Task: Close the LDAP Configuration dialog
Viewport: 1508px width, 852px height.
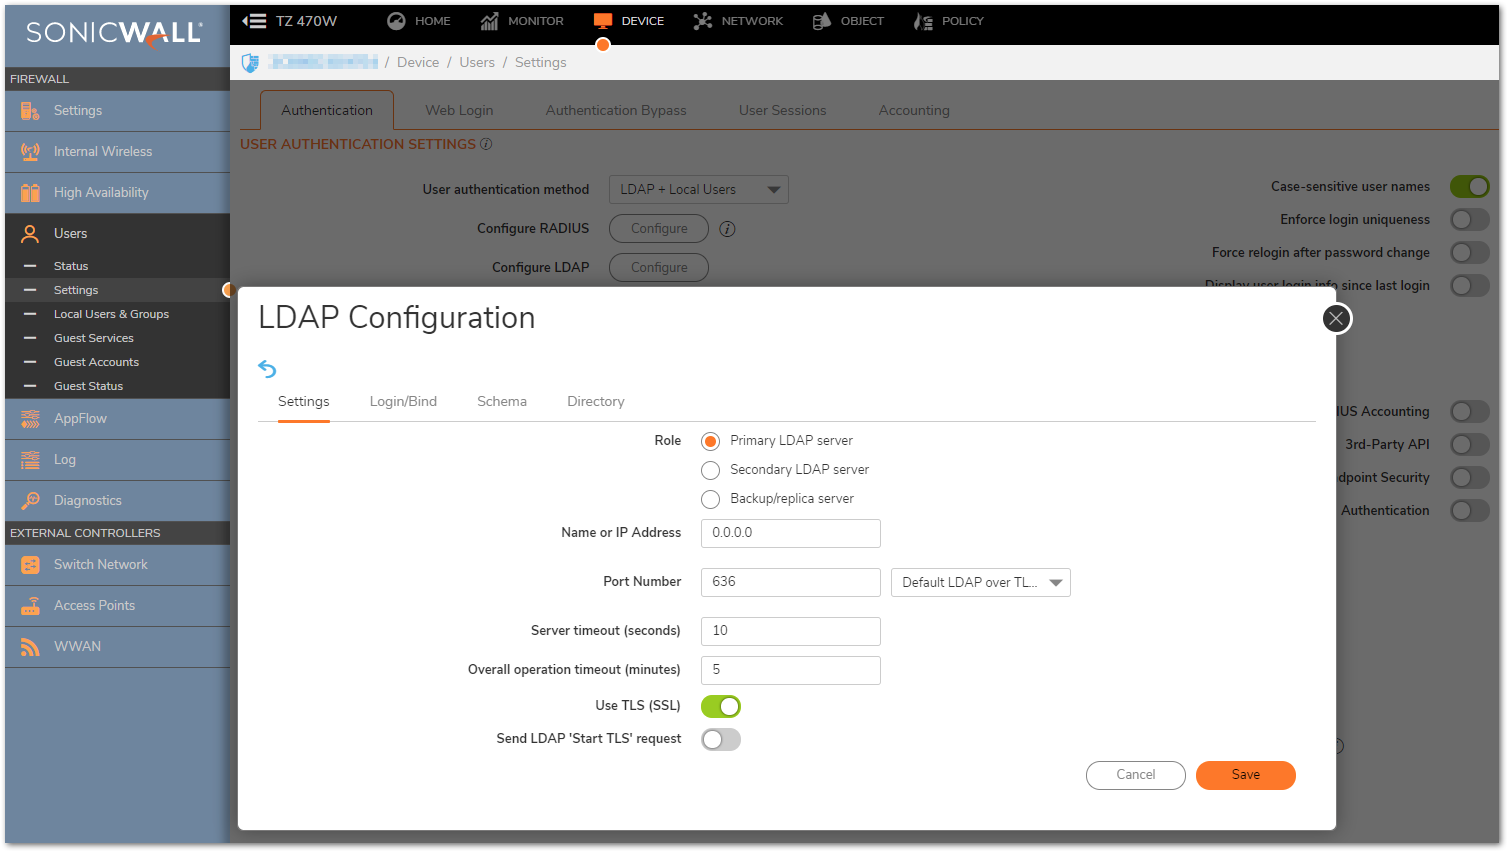Action: click(x=1336, y=319)
